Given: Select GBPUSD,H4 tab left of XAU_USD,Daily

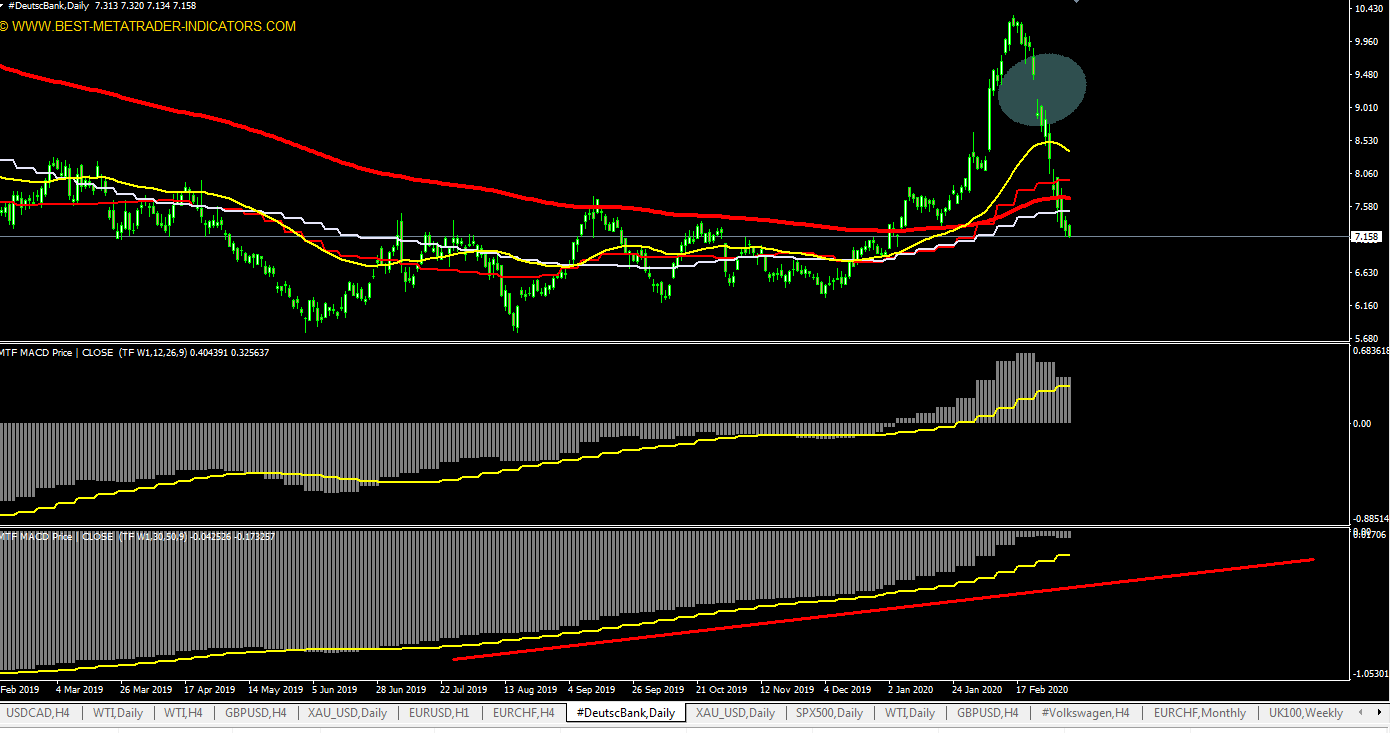Looking at the screenshot, I should point(256,713).
